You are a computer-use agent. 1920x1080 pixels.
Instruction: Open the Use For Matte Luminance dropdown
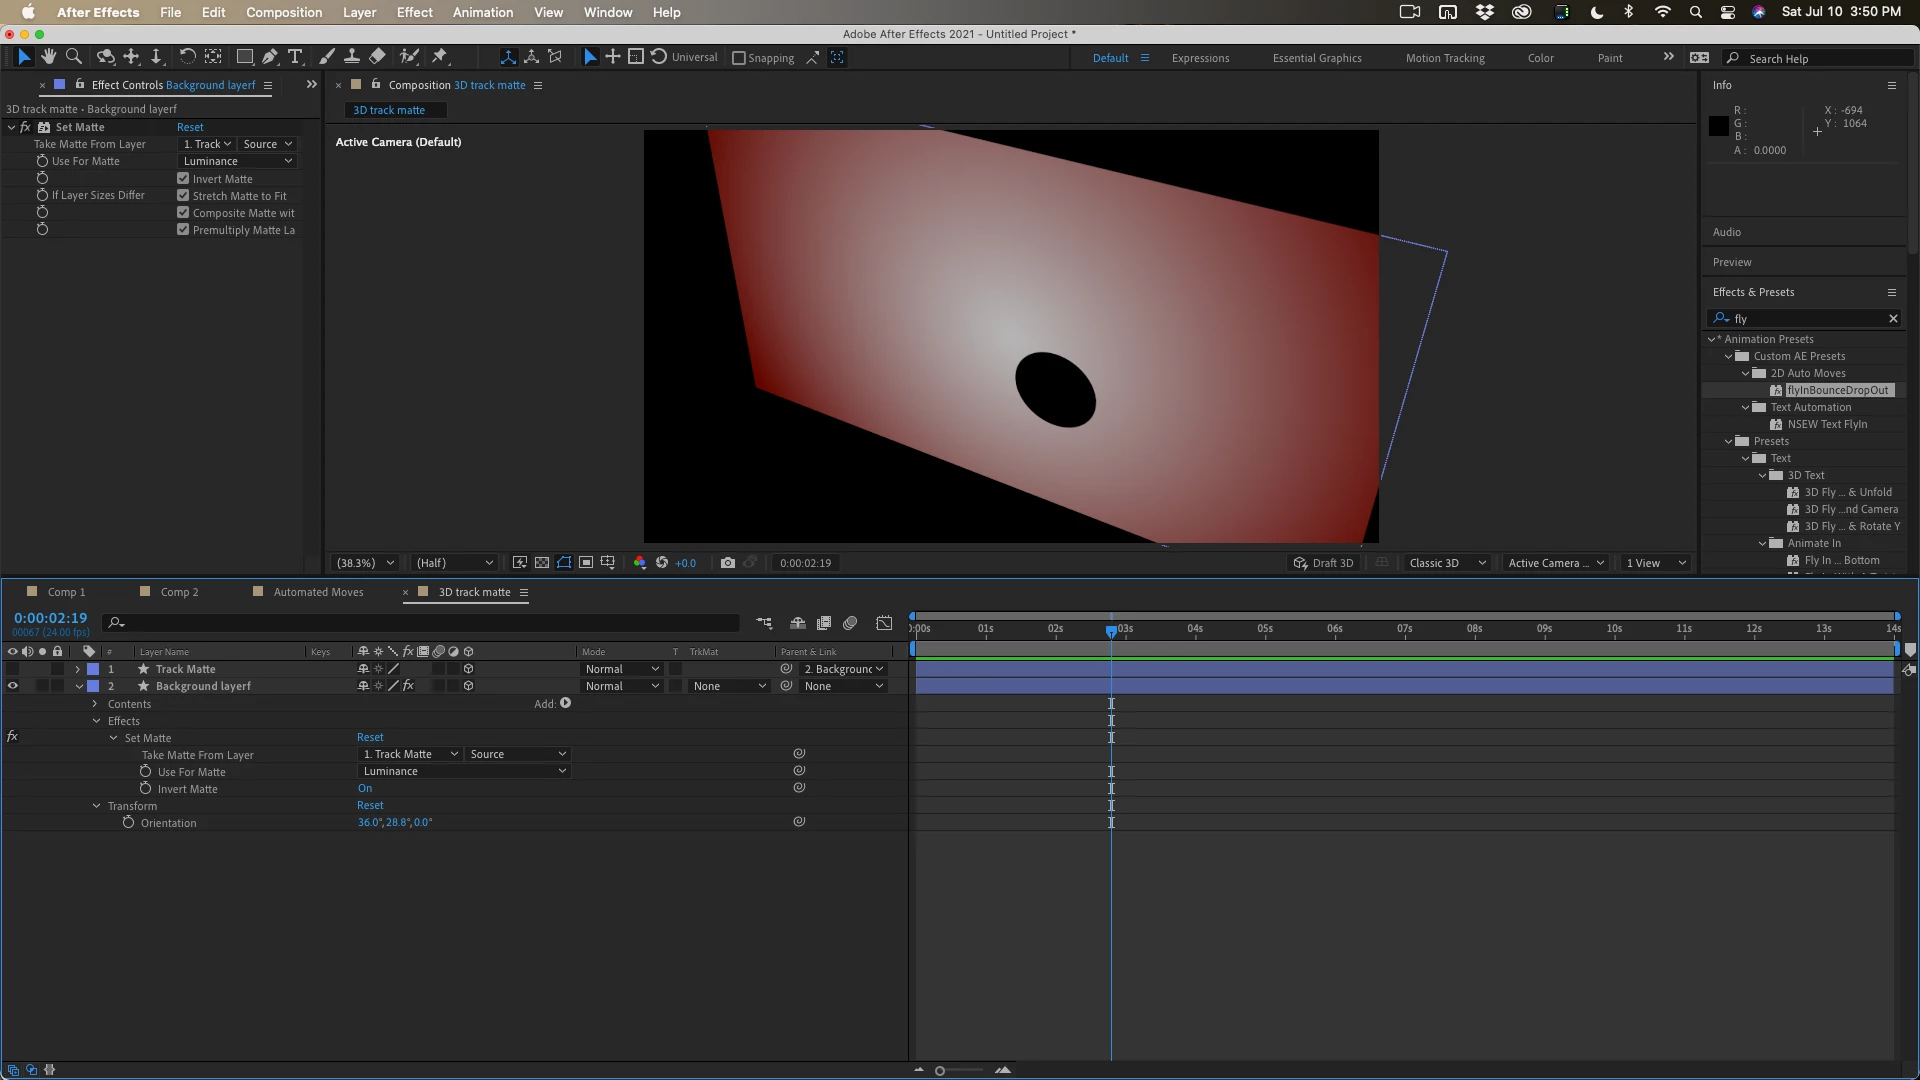tap(237, 161)
